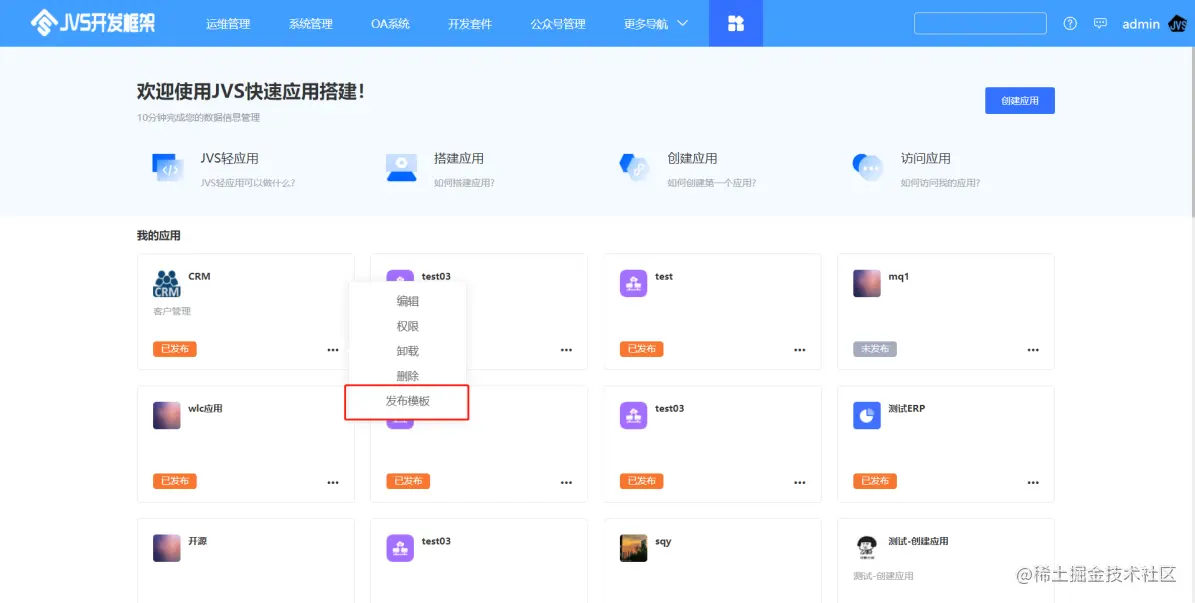
Task: Open the more options dots on mq1 card
Action: coord(1033,350)
